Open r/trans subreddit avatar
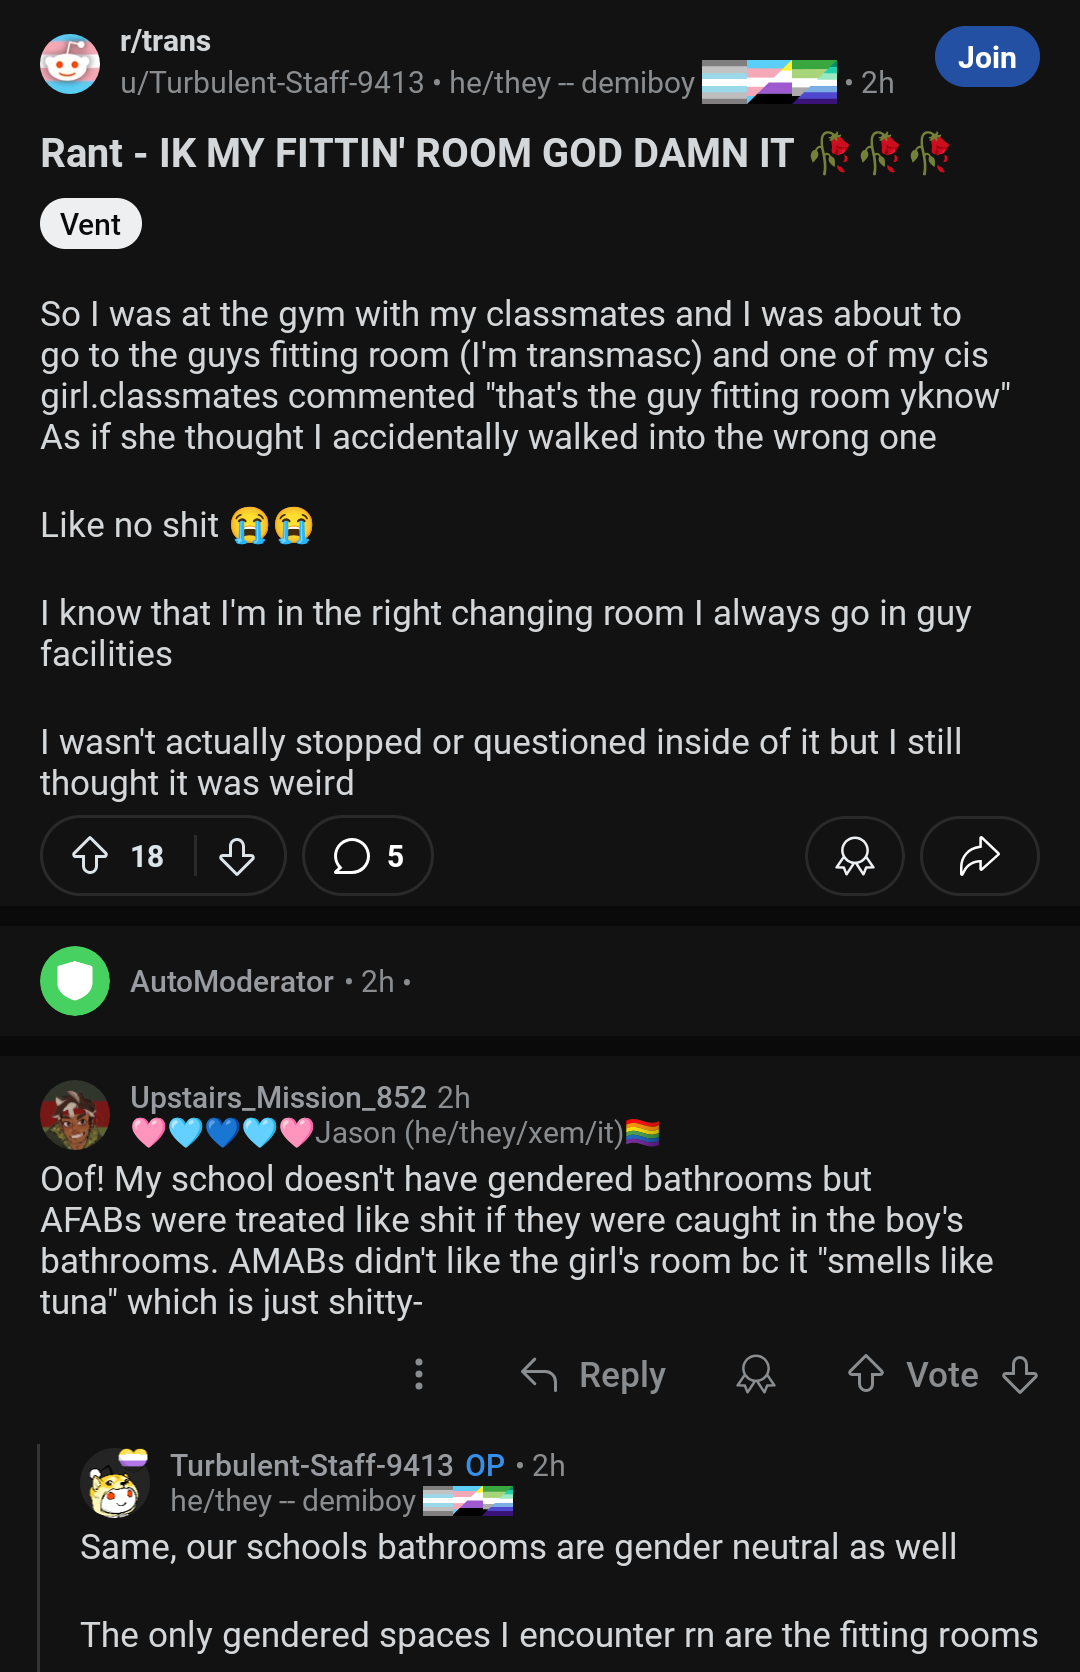Screen dimensions: 1080x1672 click(70, 64)
